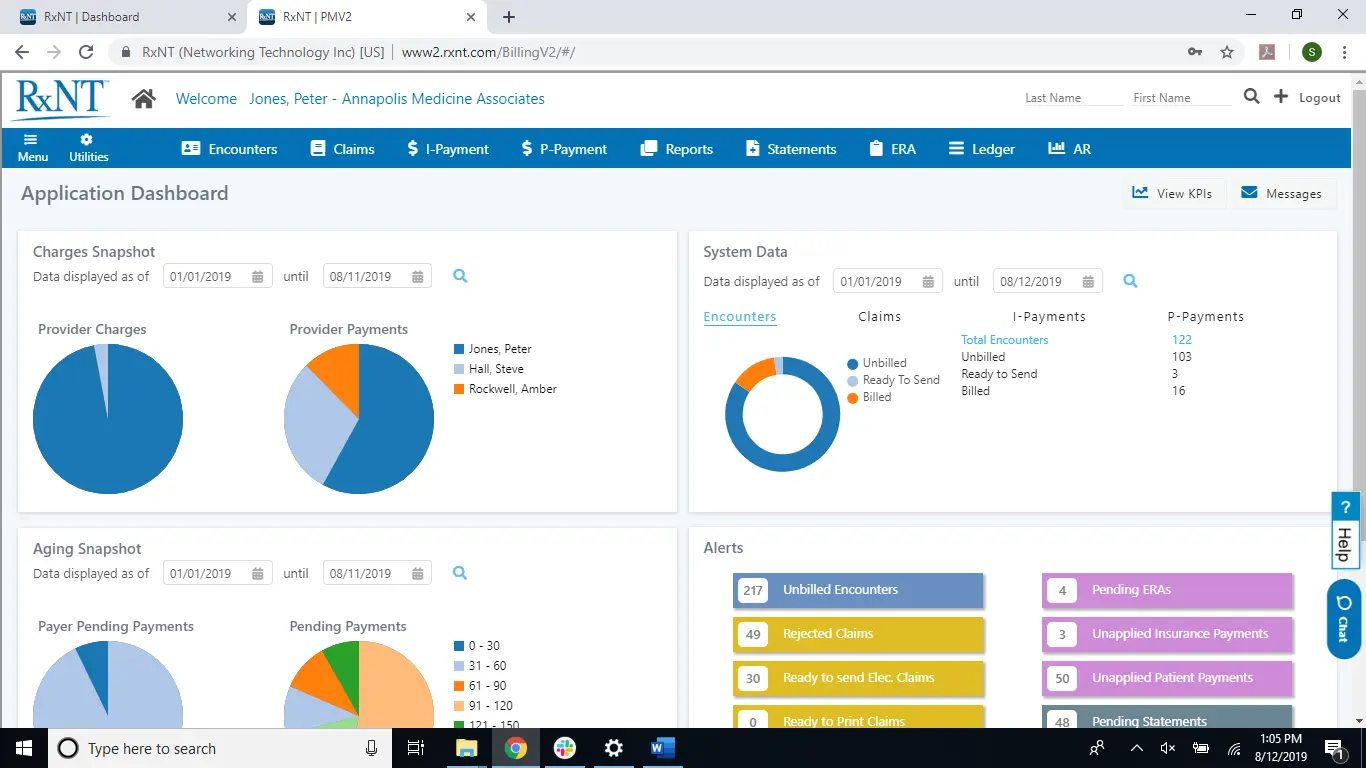
Task: View Total Encounters details
Action: [x=1003, y=339]
